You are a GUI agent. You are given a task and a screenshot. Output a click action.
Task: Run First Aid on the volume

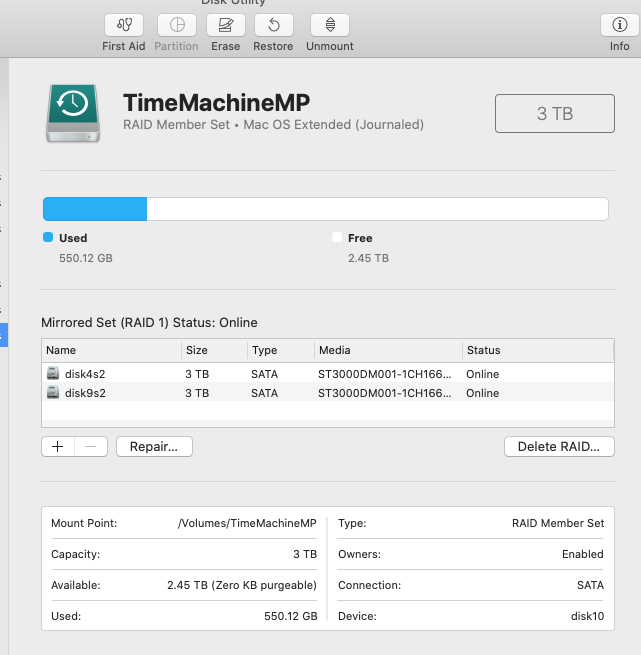(124, 25)
